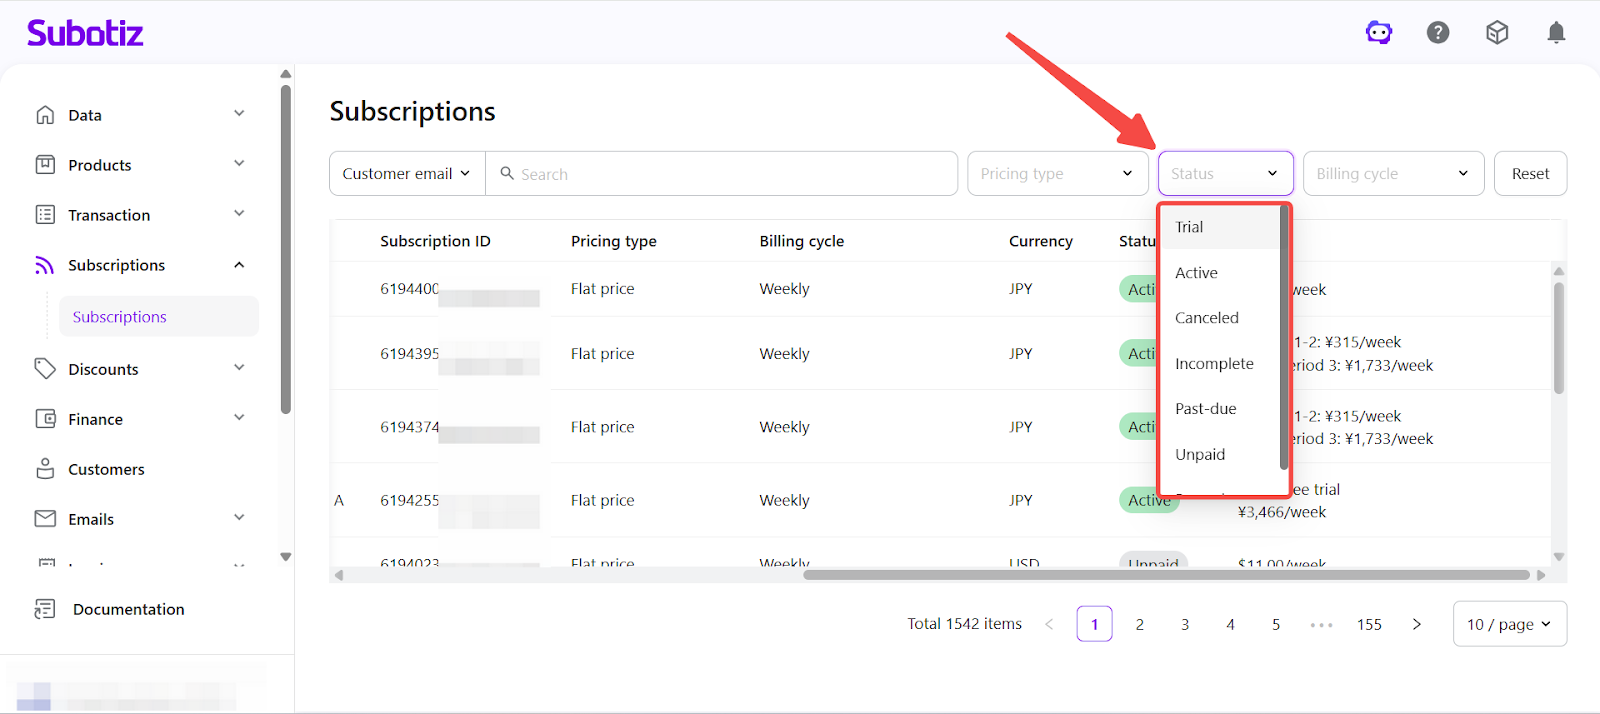Click the table's horizontal scrollbar
This screenshot has width=1600, height=714.
tap(1165, 575)
